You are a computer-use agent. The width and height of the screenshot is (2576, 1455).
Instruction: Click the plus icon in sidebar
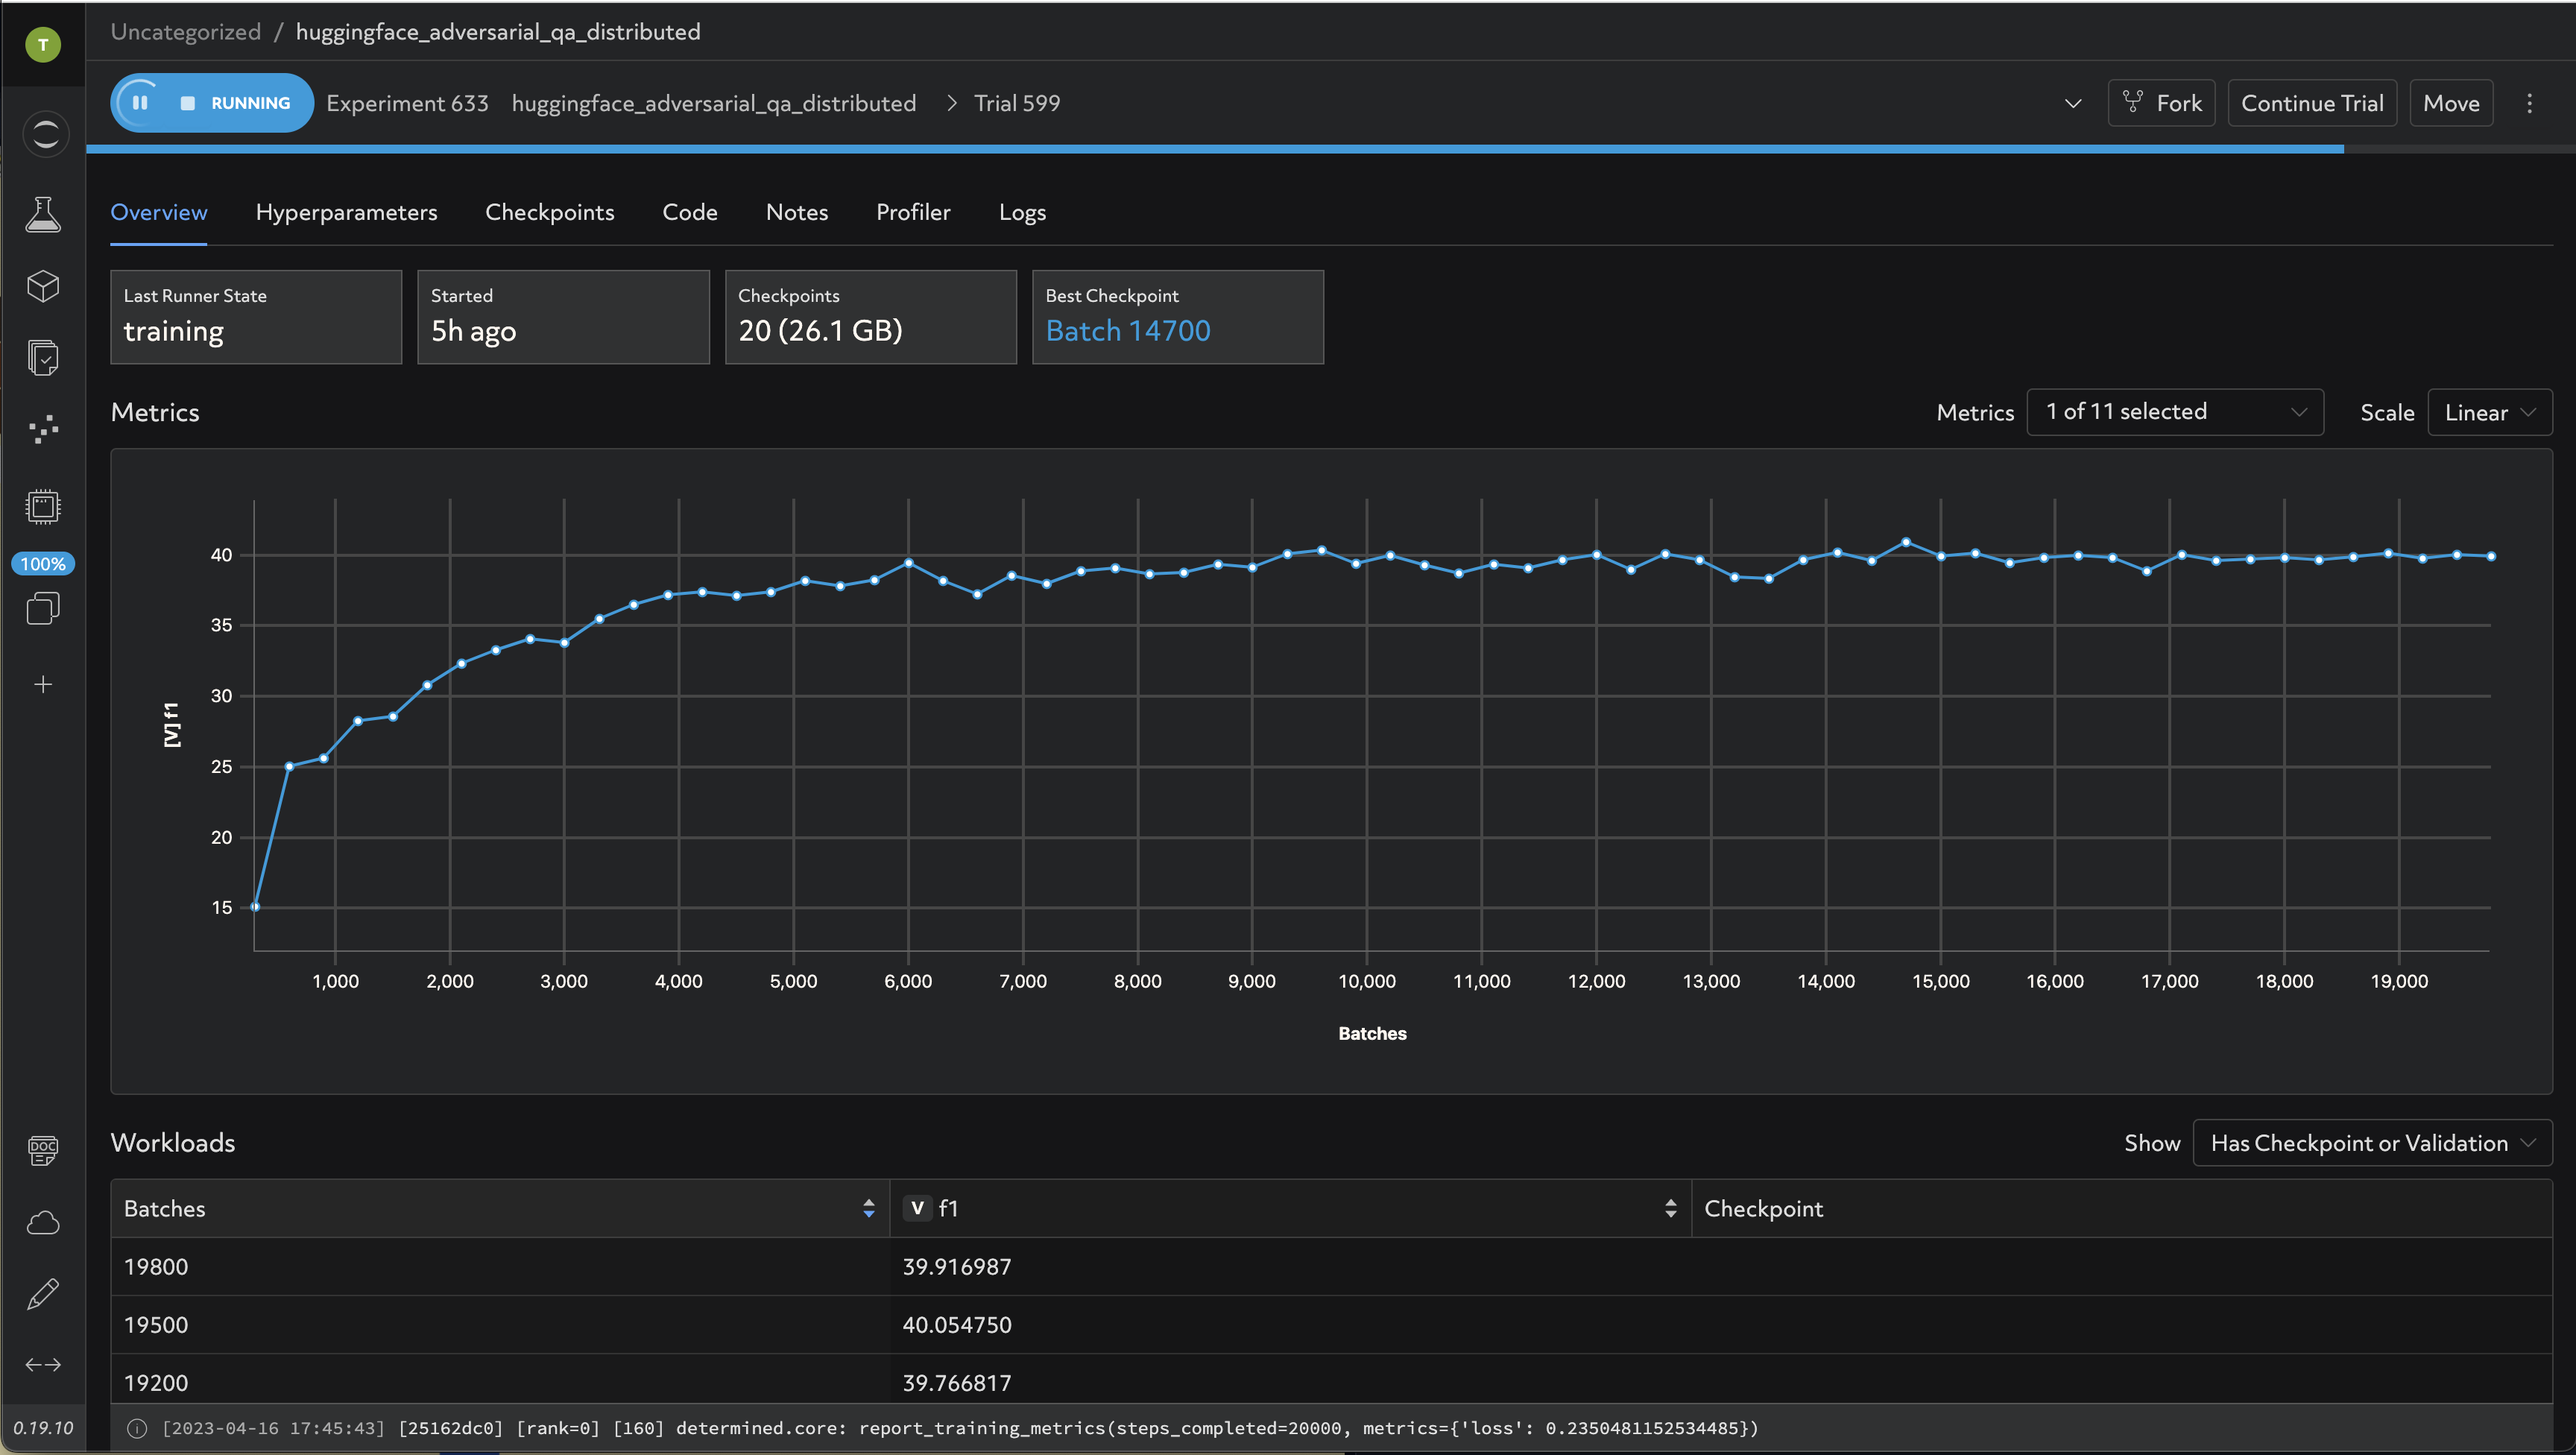click(43, 684)
